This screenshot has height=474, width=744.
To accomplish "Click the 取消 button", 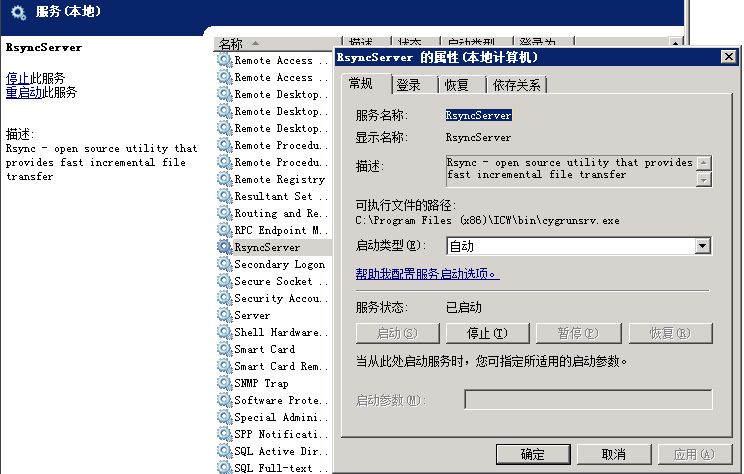I will (x=614, y=455).
